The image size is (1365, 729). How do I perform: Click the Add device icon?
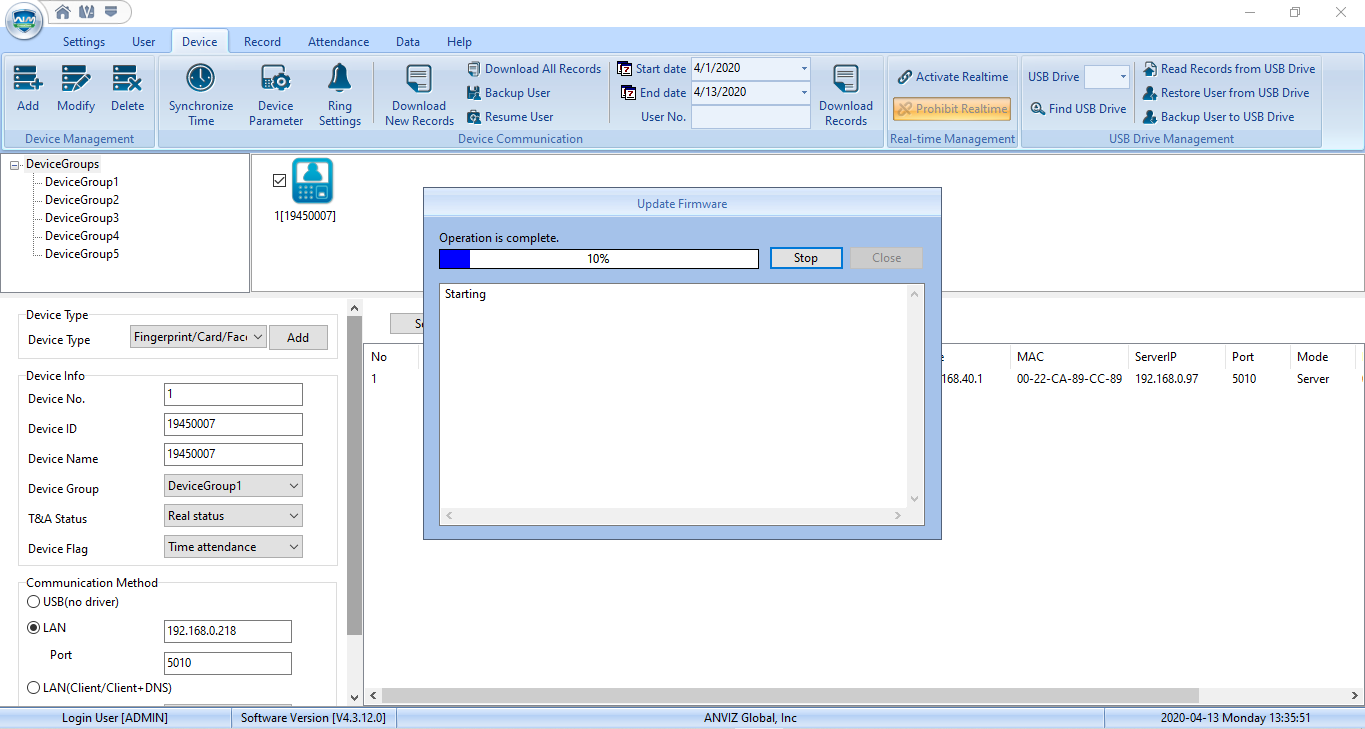[x=28, y=79]
